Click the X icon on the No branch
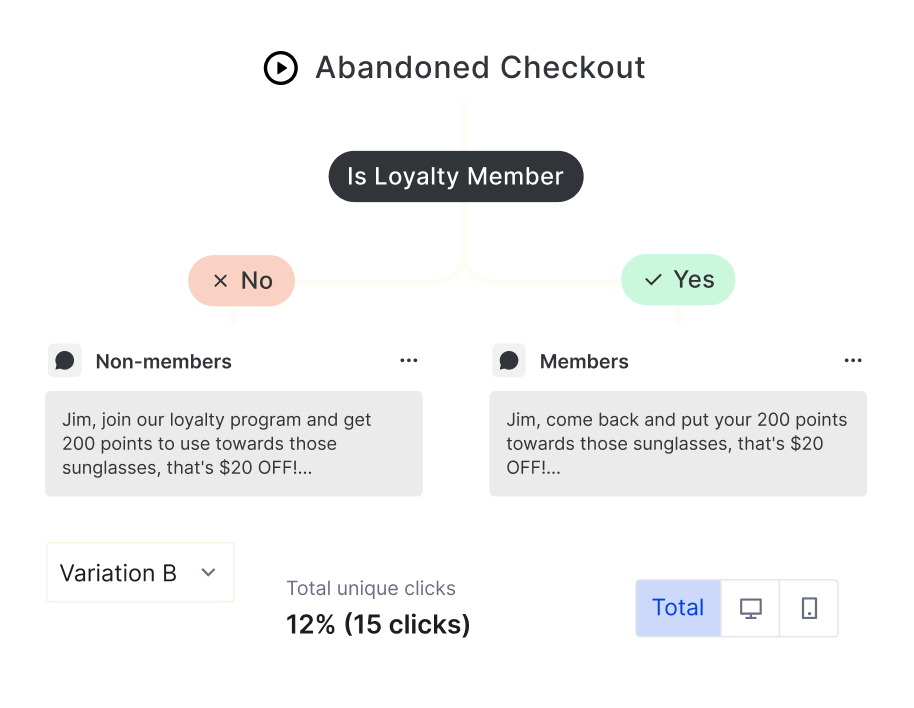This screenshot has width=914, height=708. (x=221, y=281)
